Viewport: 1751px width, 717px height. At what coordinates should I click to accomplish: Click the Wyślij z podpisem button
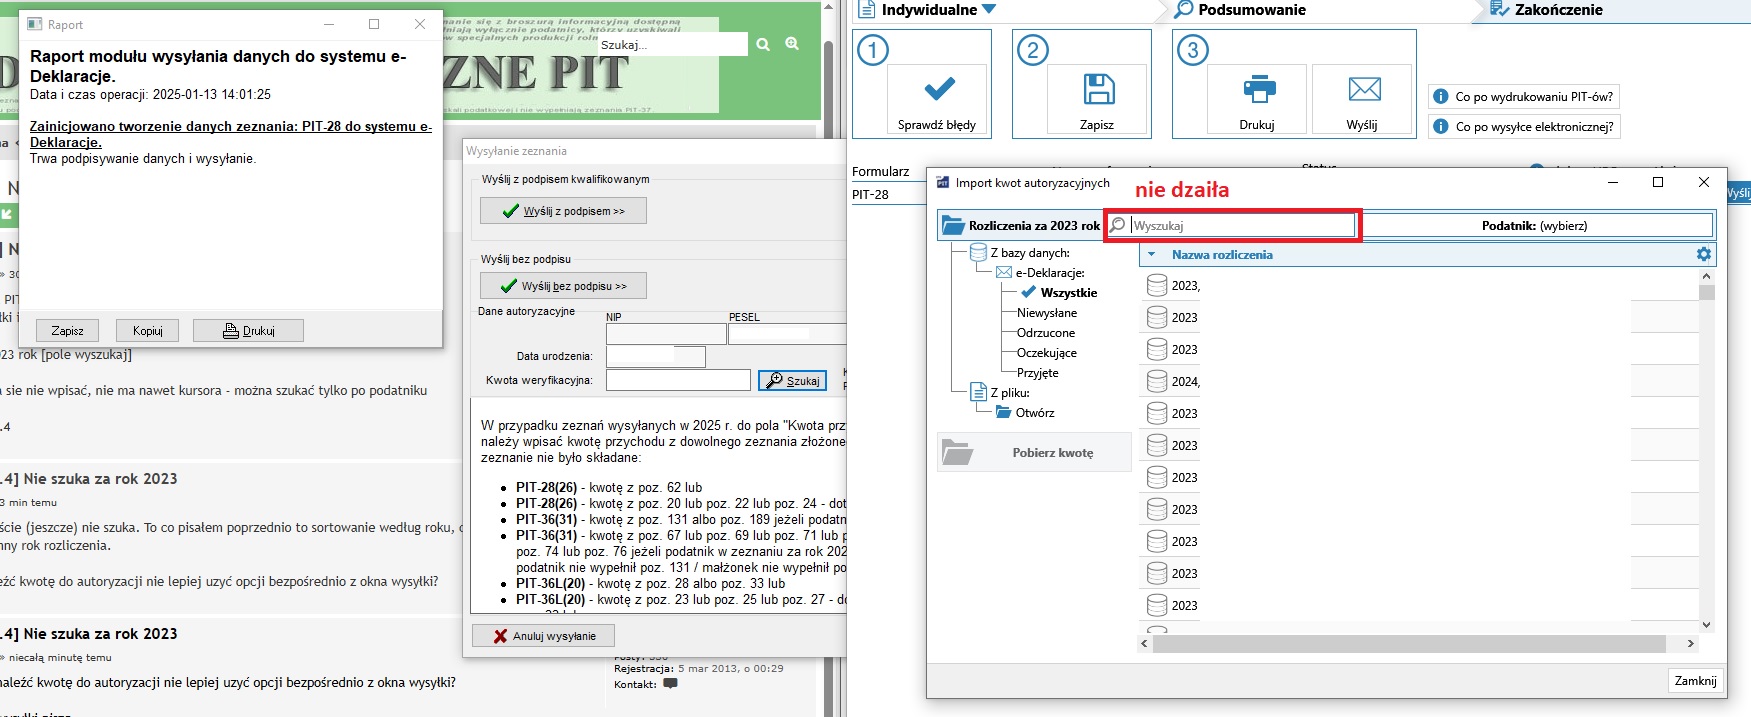tap(563, 211)
